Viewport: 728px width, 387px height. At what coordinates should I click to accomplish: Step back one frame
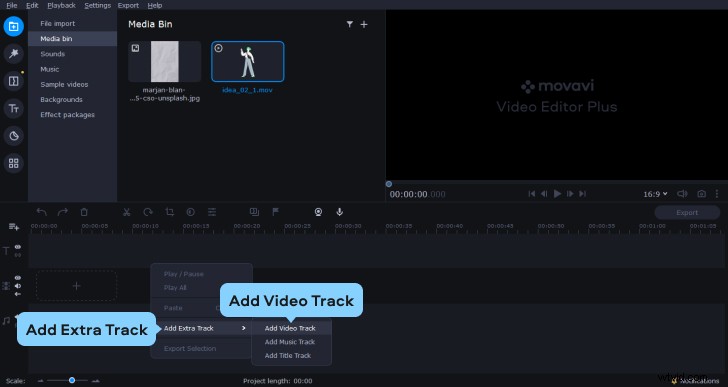pyautogui.click(x=544, y=194)
